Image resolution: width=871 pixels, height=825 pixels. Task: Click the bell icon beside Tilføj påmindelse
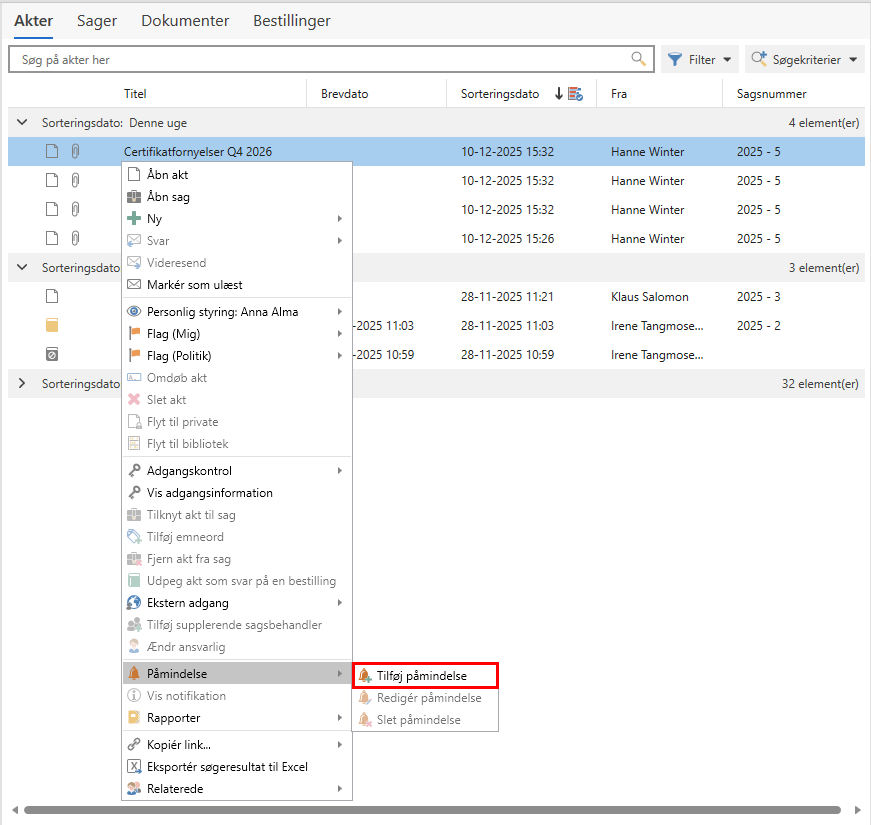click(x=364, y=676)
